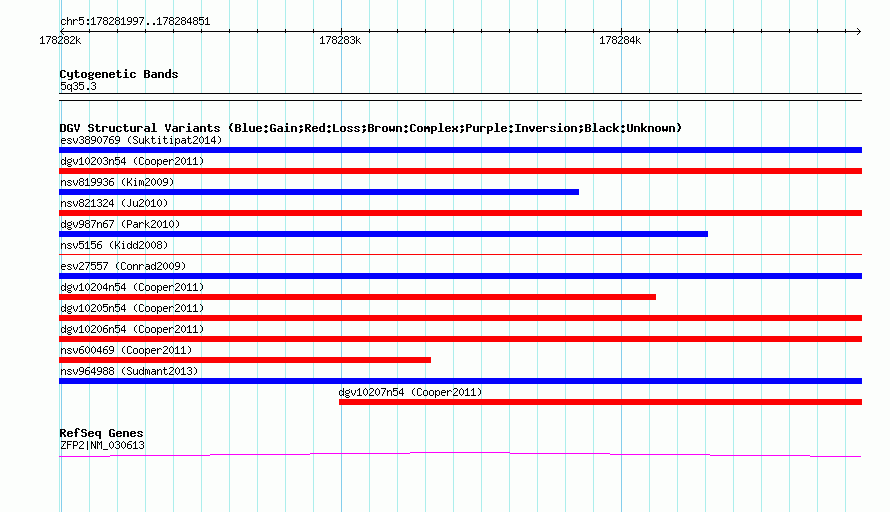Click the Cytogenetic Bands track title
Viewport: 890px width, 512px height.
pyautogui.click(x=119, y=74)
